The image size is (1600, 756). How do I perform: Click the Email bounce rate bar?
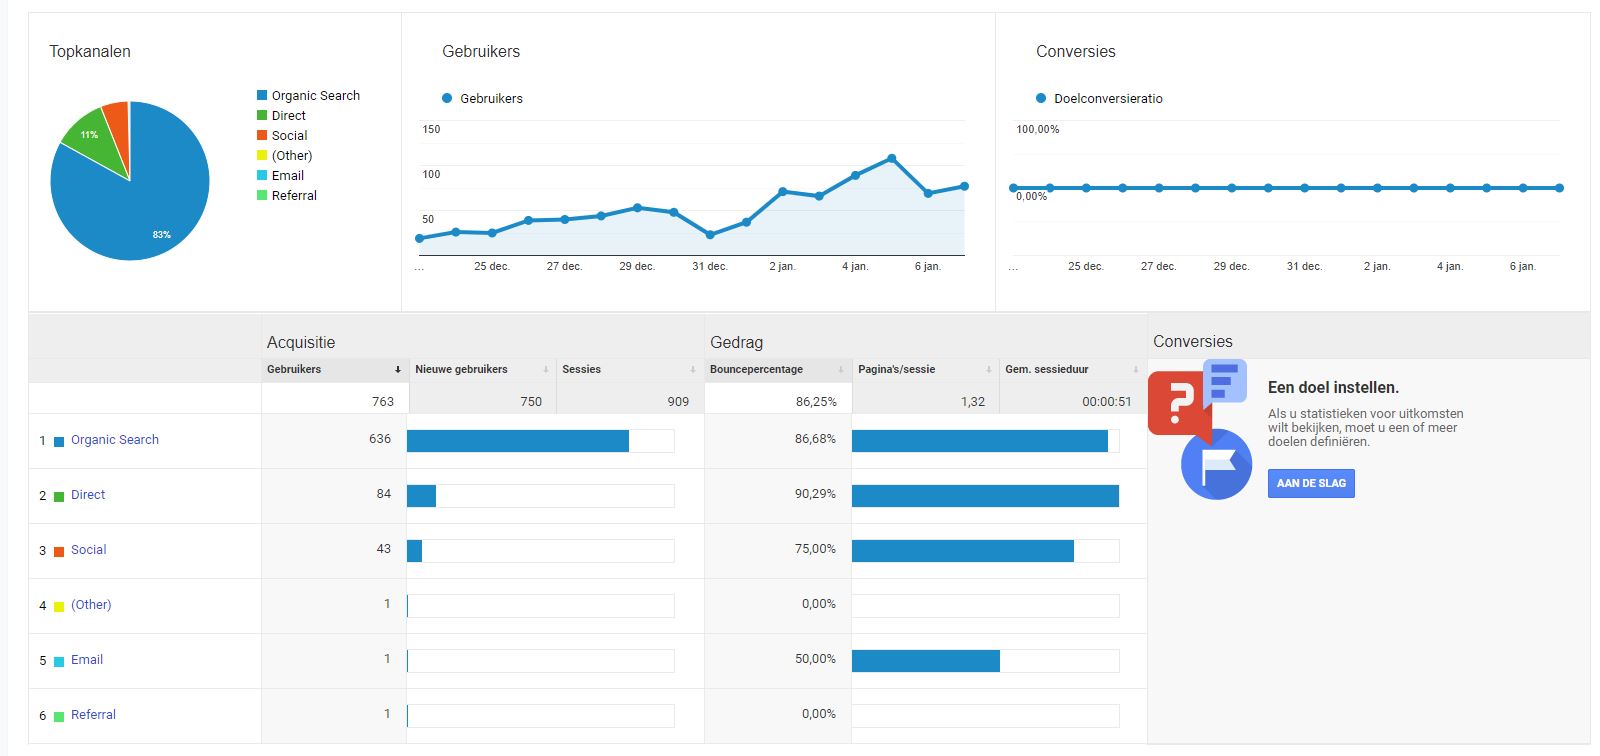(926, 661)
